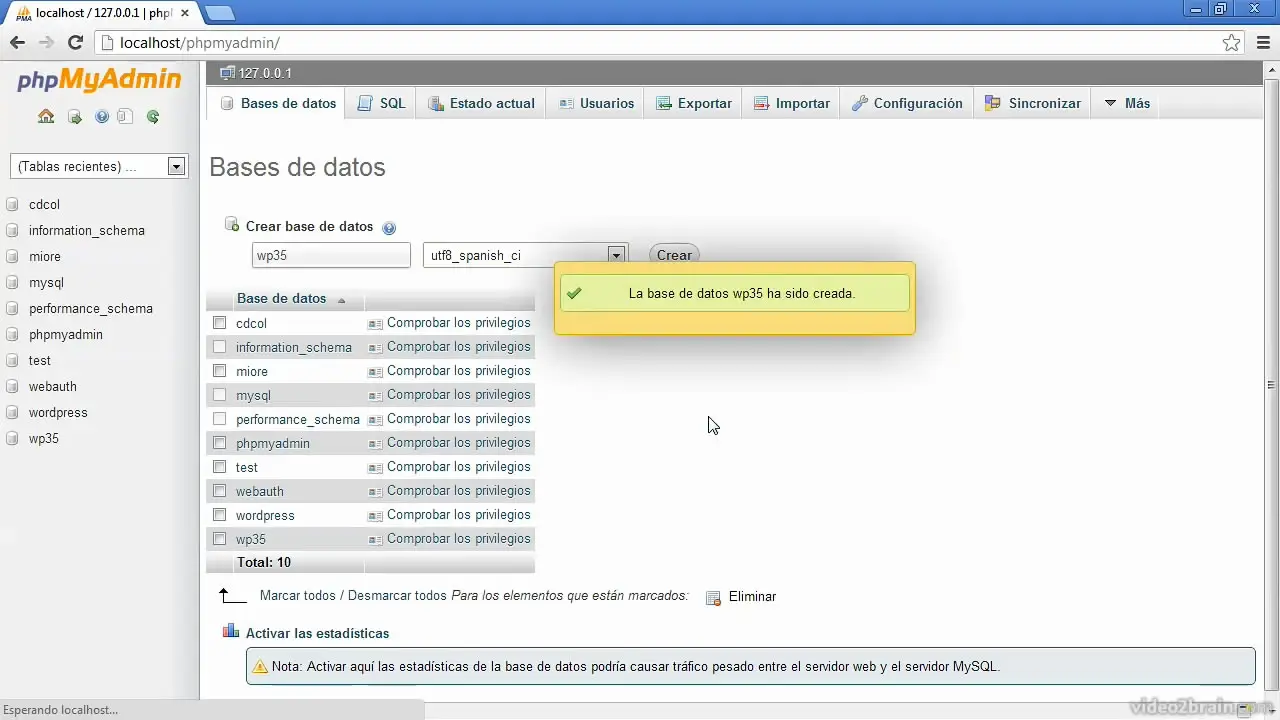Image resolution: width=1280 pixels, height=720 pixels.
Task: Reload the page with the browser refresh icon
Action: pos(75,43)
